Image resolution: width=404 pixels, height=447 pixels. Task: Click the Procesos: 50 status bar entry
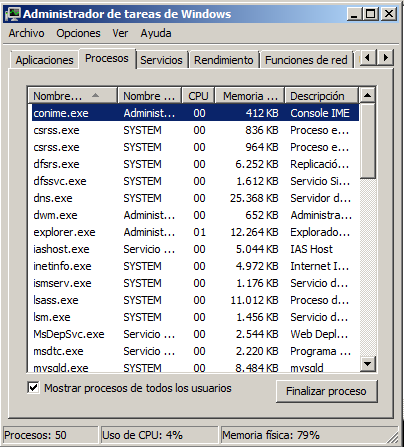click(50, 435)
